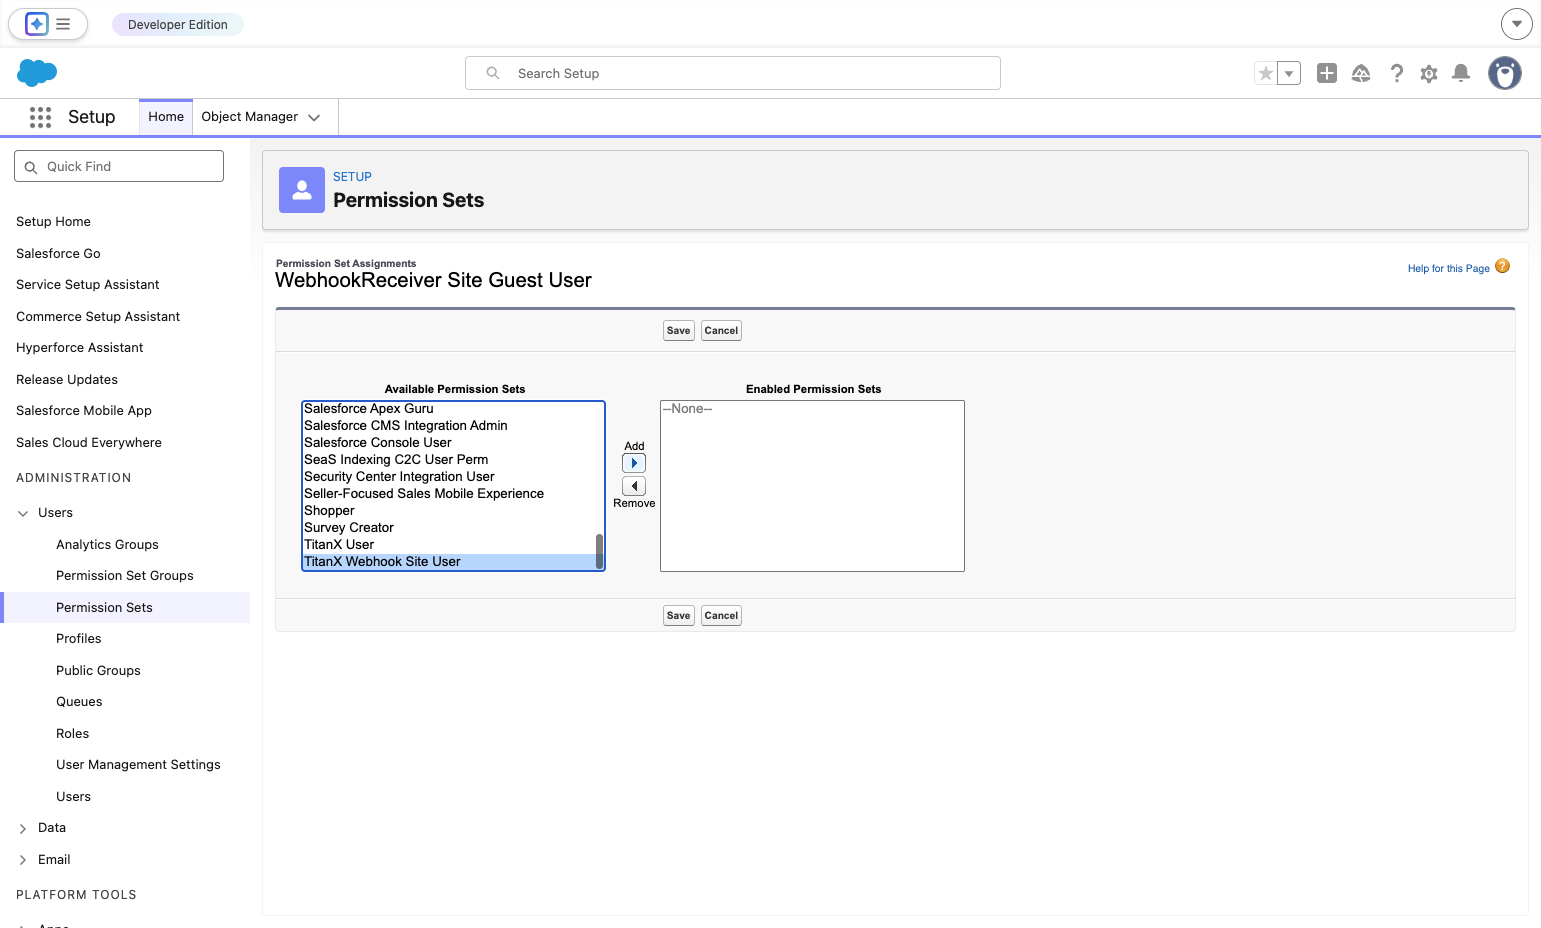
Task: Click the Add arrow button
Action: click(634, 463)
